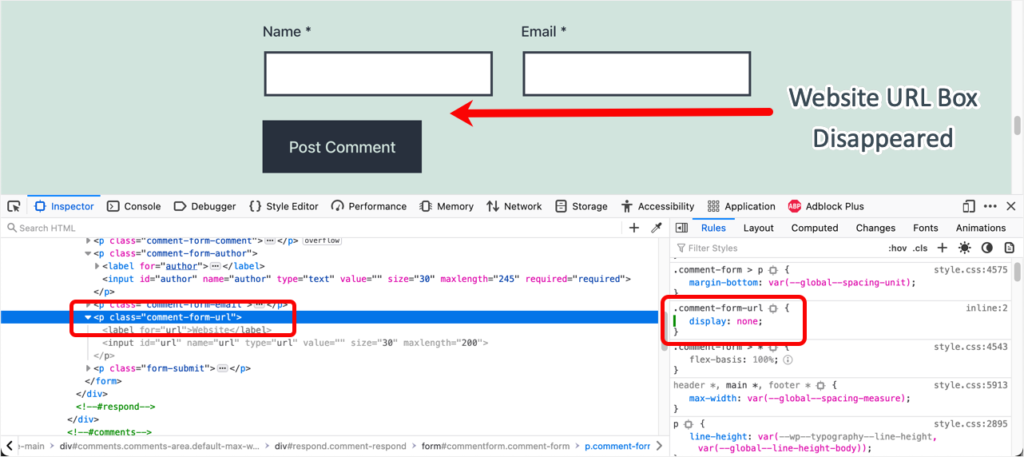Screen dimensions: 1024x457
Task: Click the overflow badge on comment-form-comment
Action: point(322,241)
